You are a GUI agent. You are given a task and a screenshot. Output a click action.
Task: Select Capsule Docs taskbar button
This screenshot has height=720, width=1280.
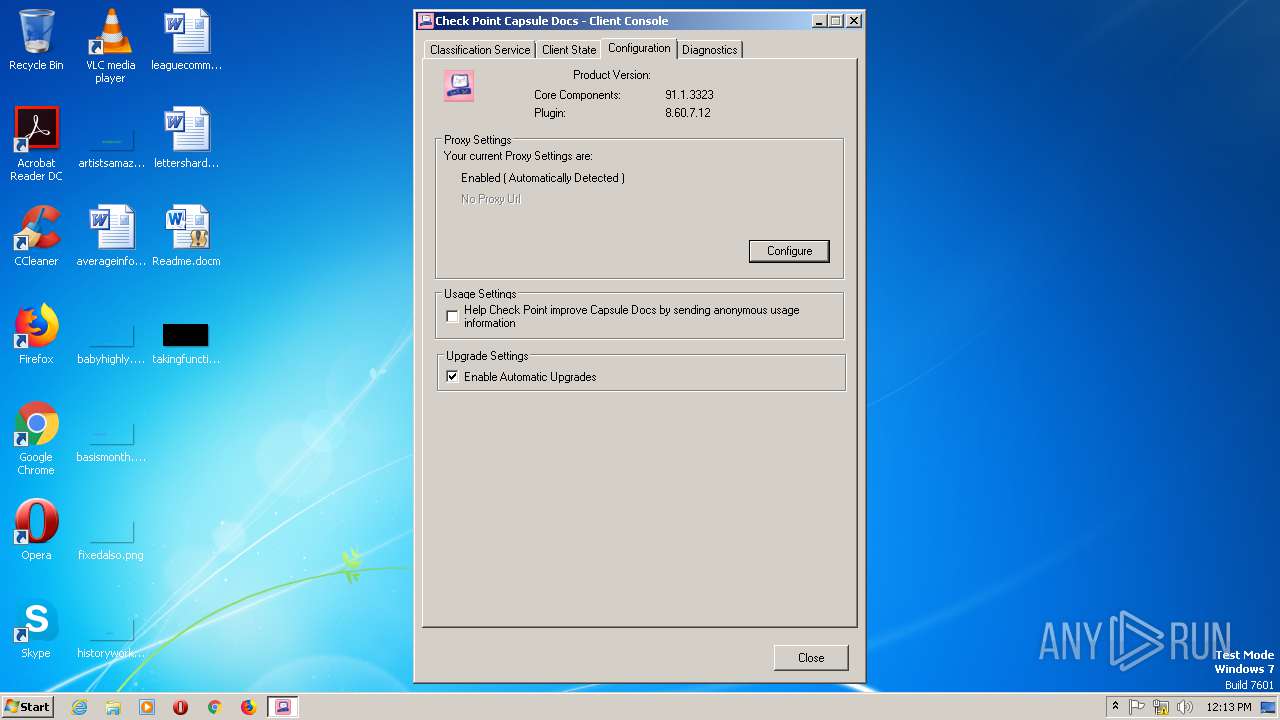283,707
